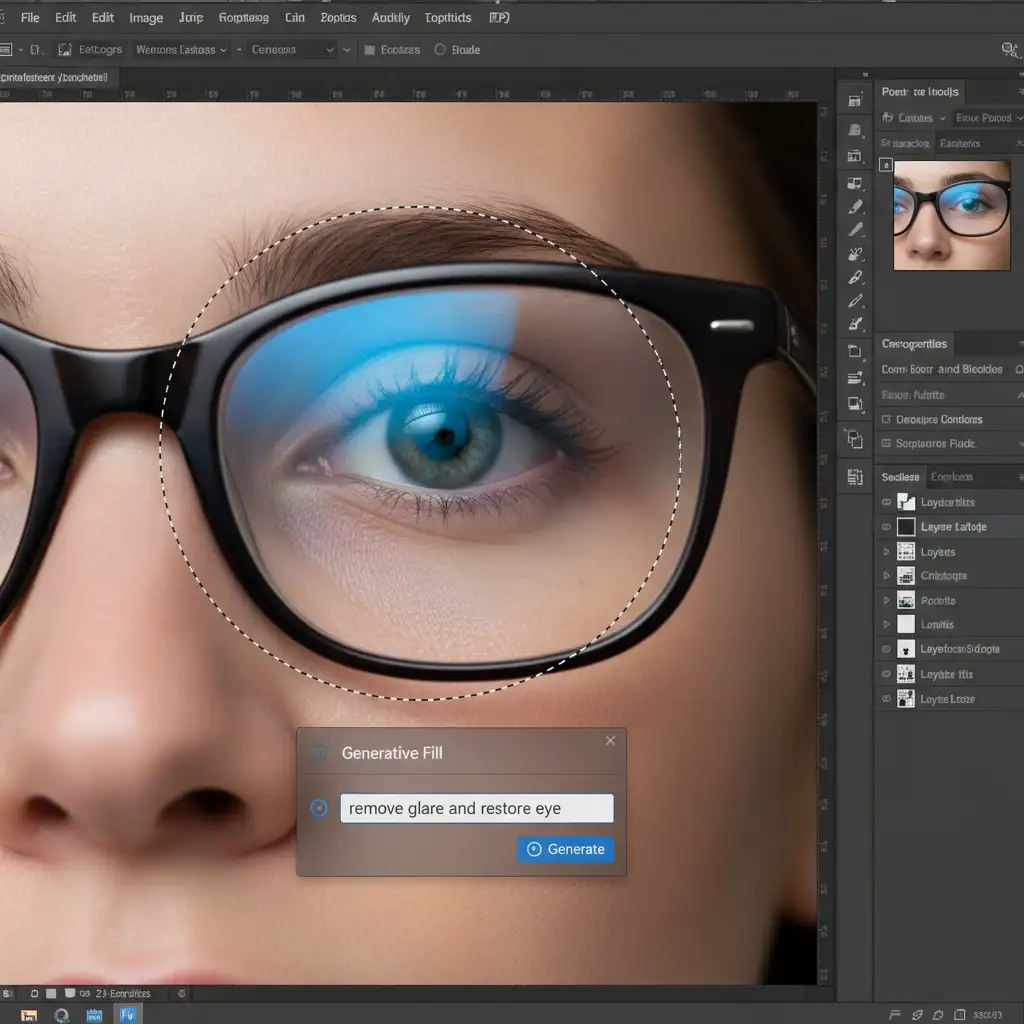The width and height of the screenshot is (1024, 1024).
Task: Expand the Loyats layer group
Action: point(886,552)
